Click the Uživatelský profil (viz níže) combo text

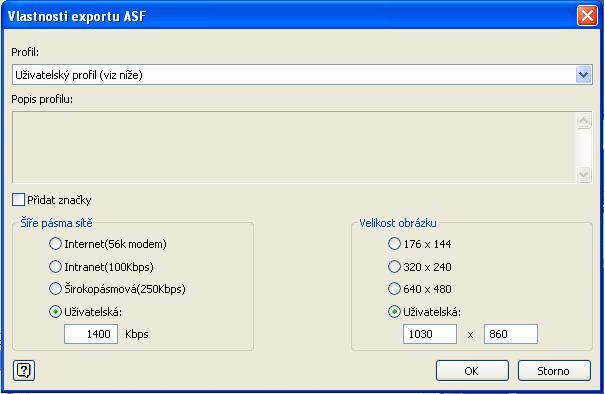(x=79, y=75)
